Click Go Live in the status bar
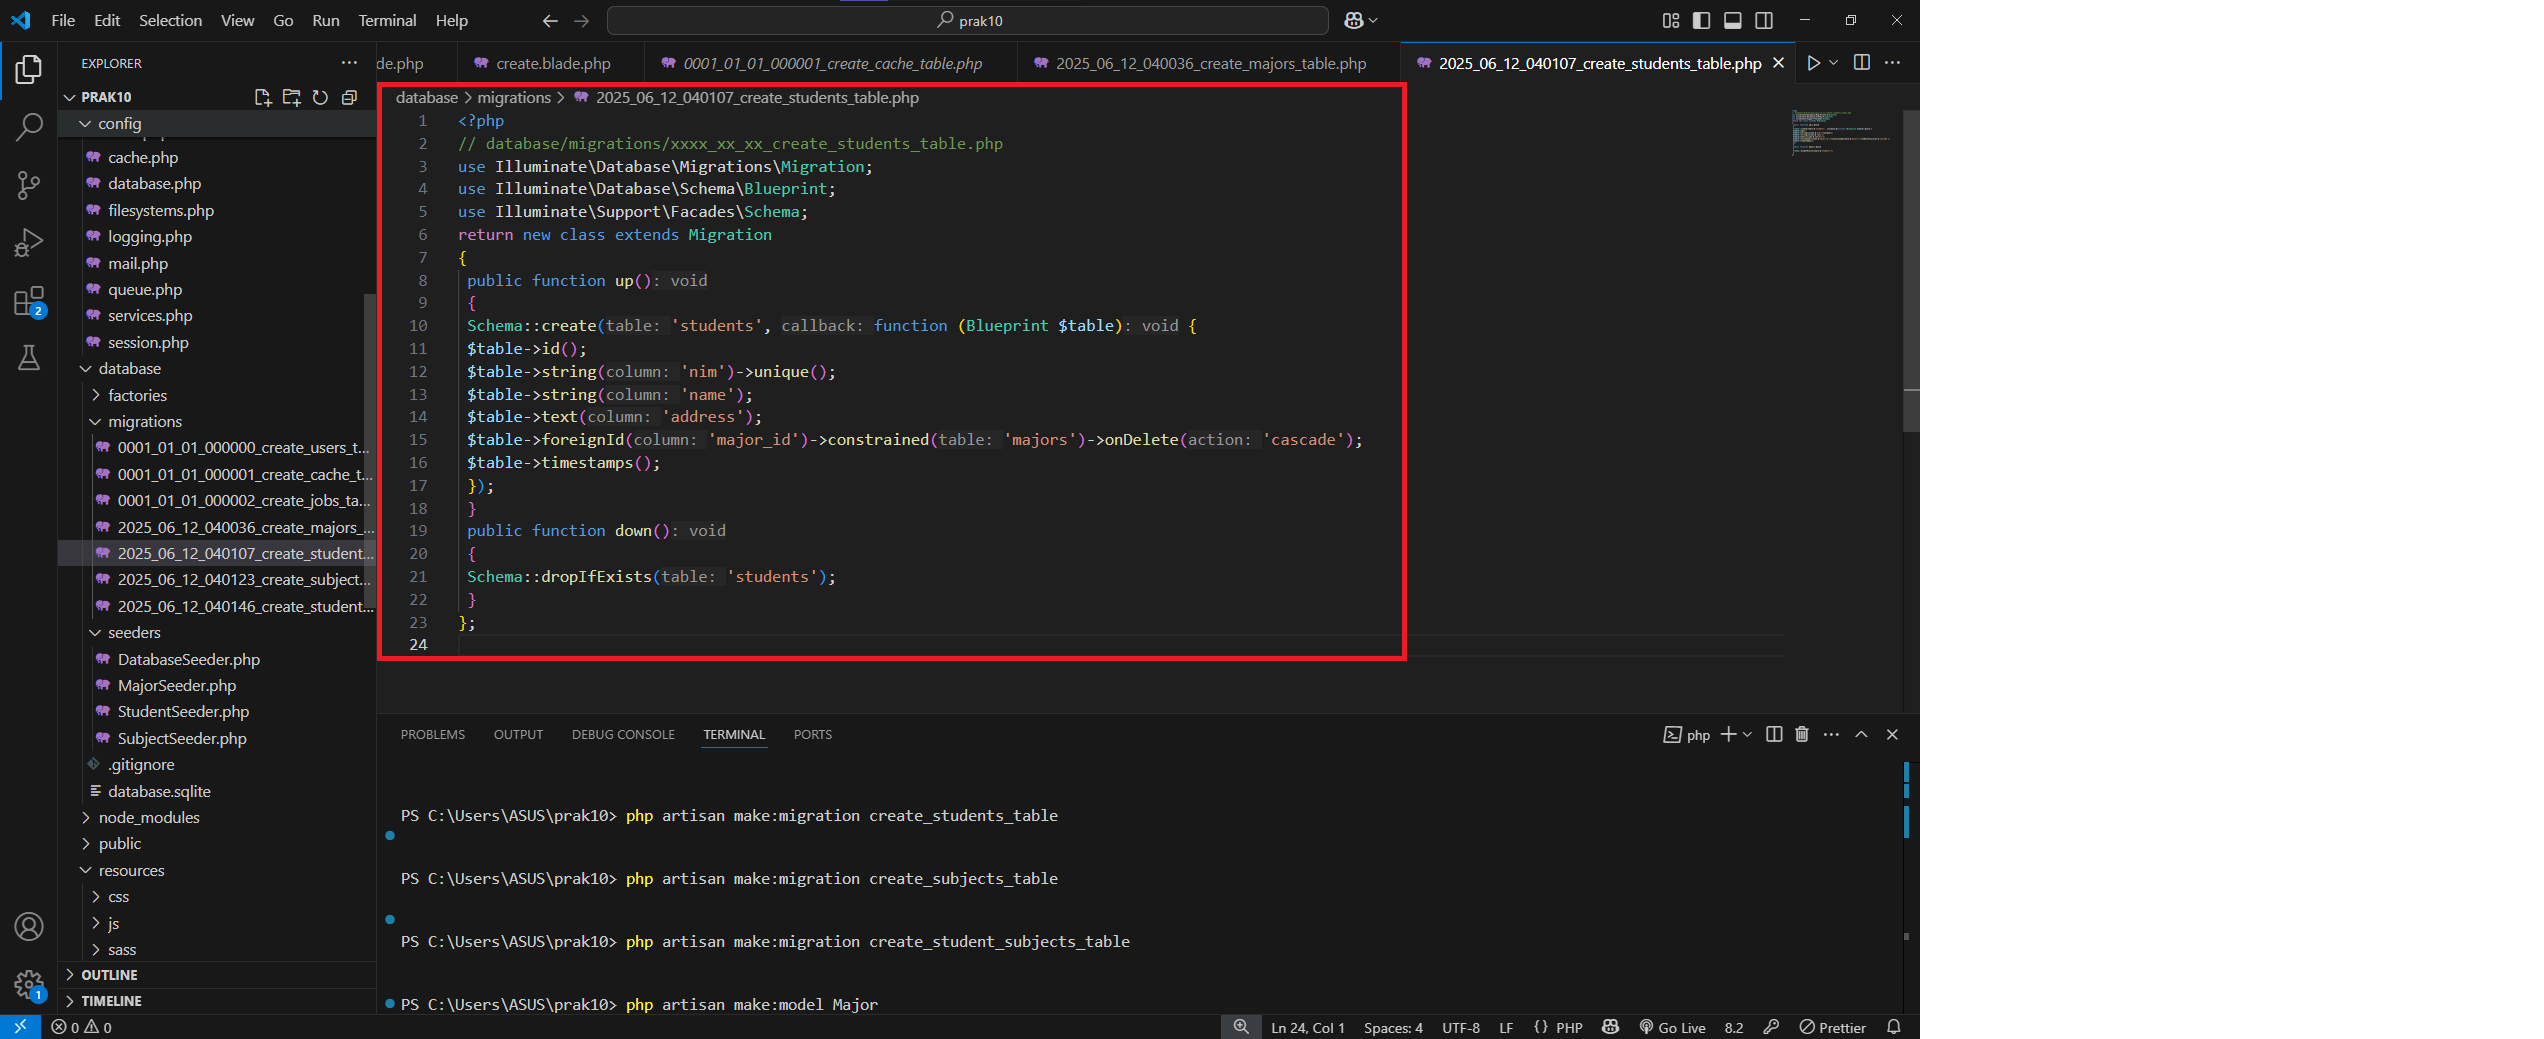 tap(1672, 1027)
